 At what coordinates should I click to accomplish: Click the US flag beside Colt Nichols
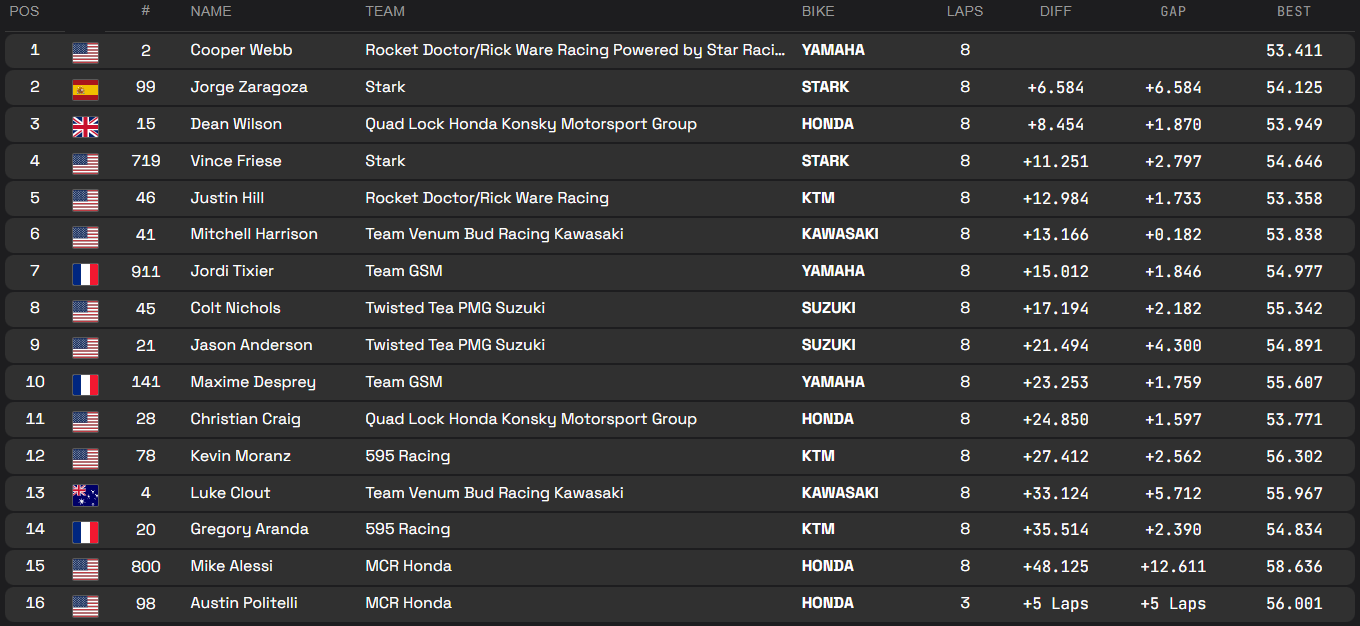tap(85, 310)
